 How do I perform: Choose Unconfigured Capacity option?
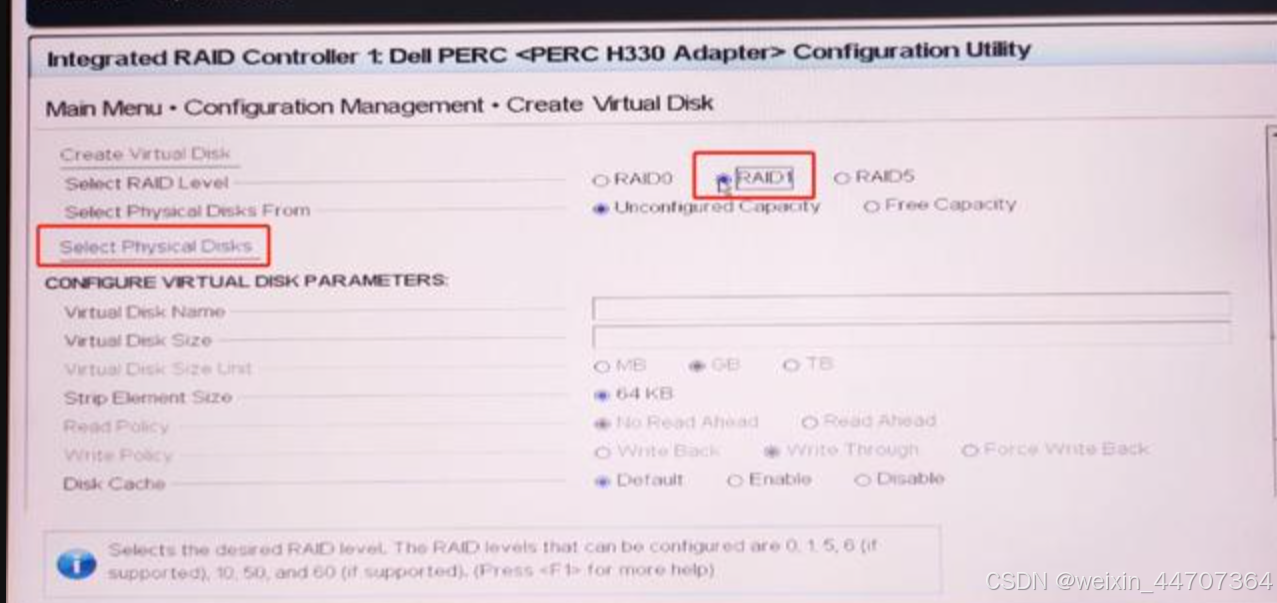click(601, 209)
